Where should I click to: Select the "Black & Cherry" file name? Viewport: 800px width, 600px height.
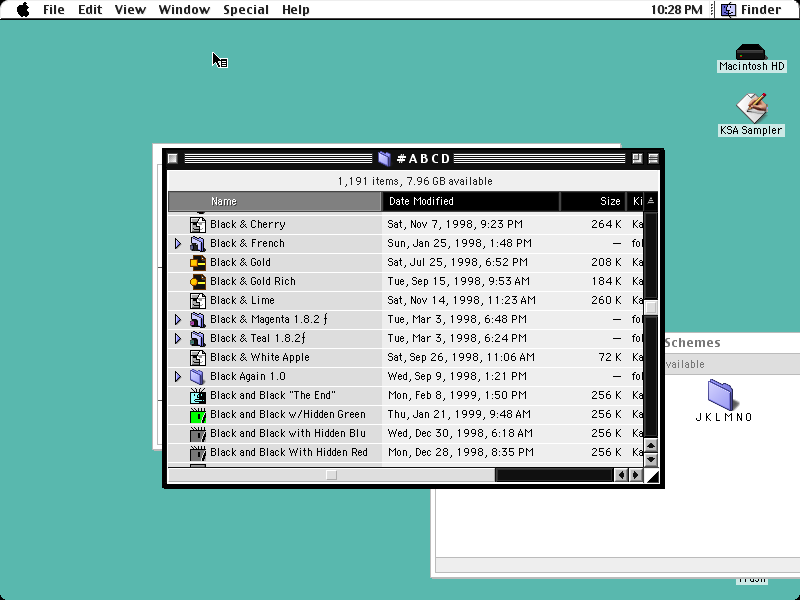tap(248, 224)
